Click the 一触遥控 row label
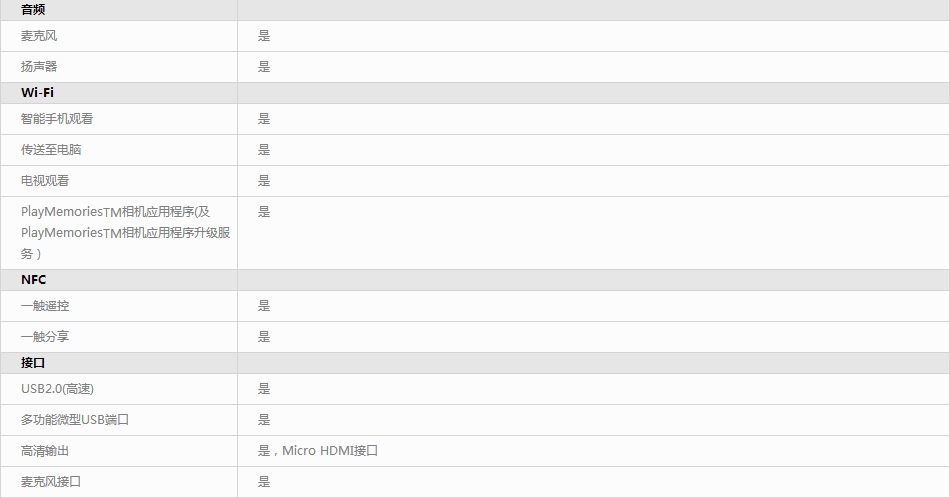 45,306
